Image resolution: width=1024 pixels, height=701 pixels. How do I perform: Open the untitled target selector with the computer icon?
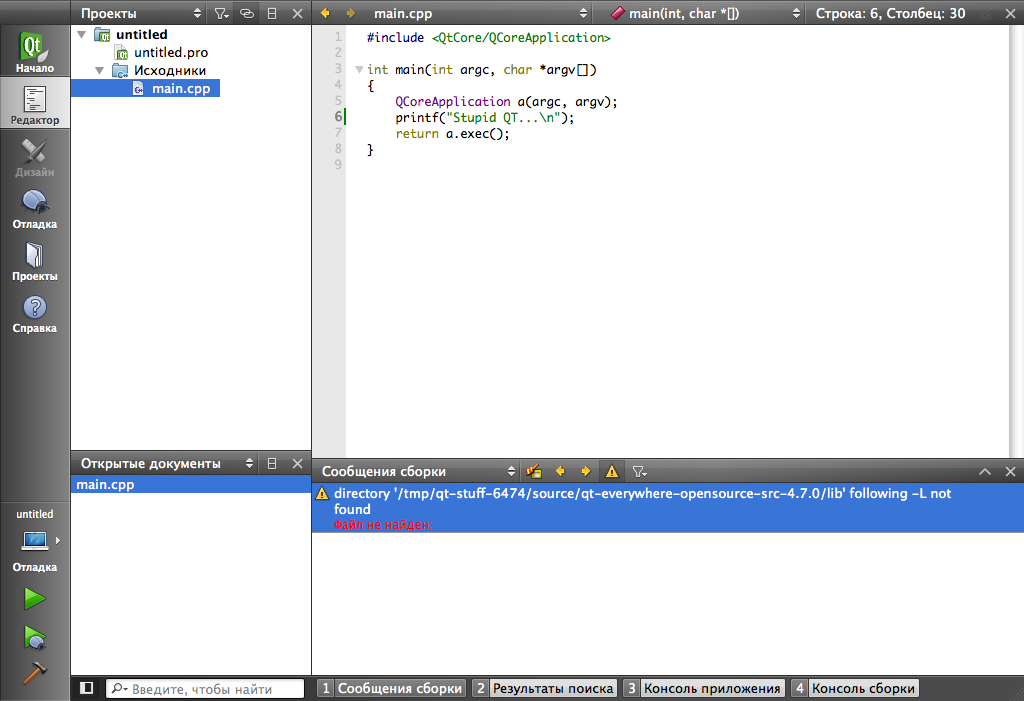coord(35,540)
